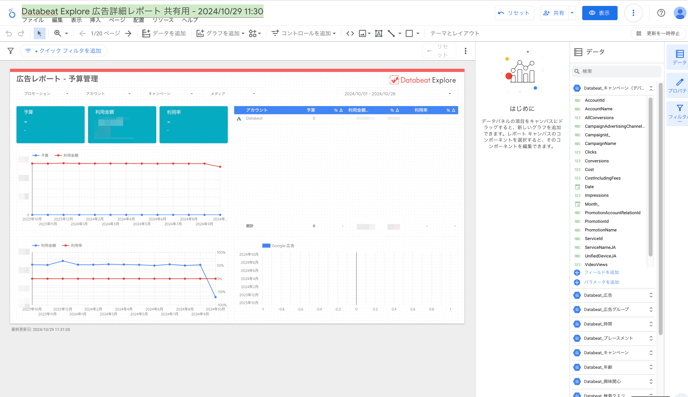Open the community visualizations icon menu

point(254,33)
